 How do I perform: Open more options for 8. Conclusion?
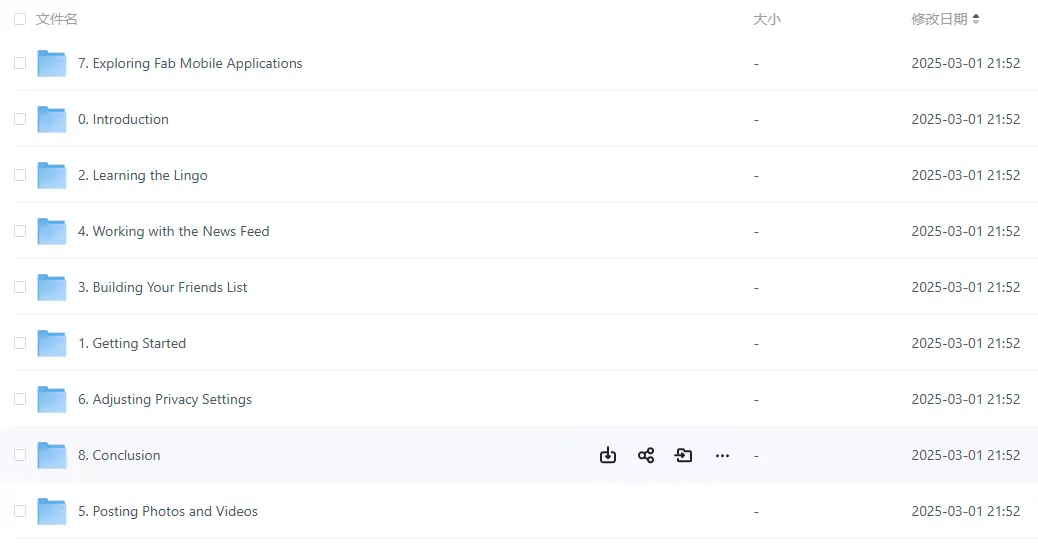722,456
